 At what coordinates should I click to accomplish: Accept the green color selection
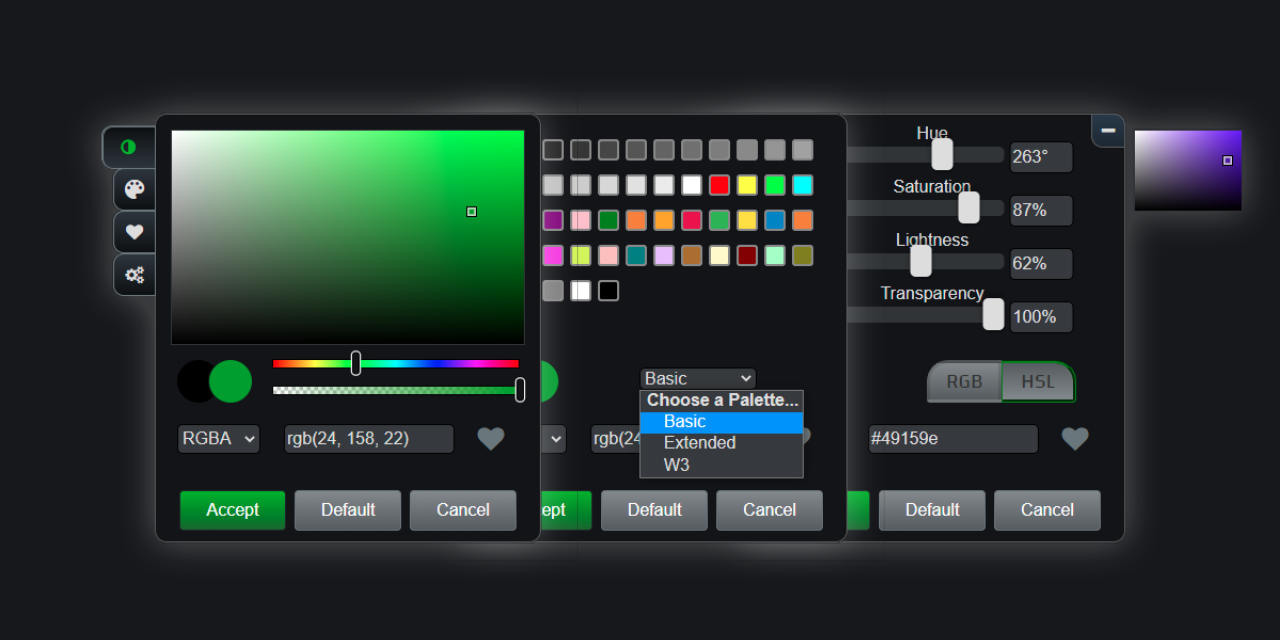pyautogui.click(x=232, y=510)
